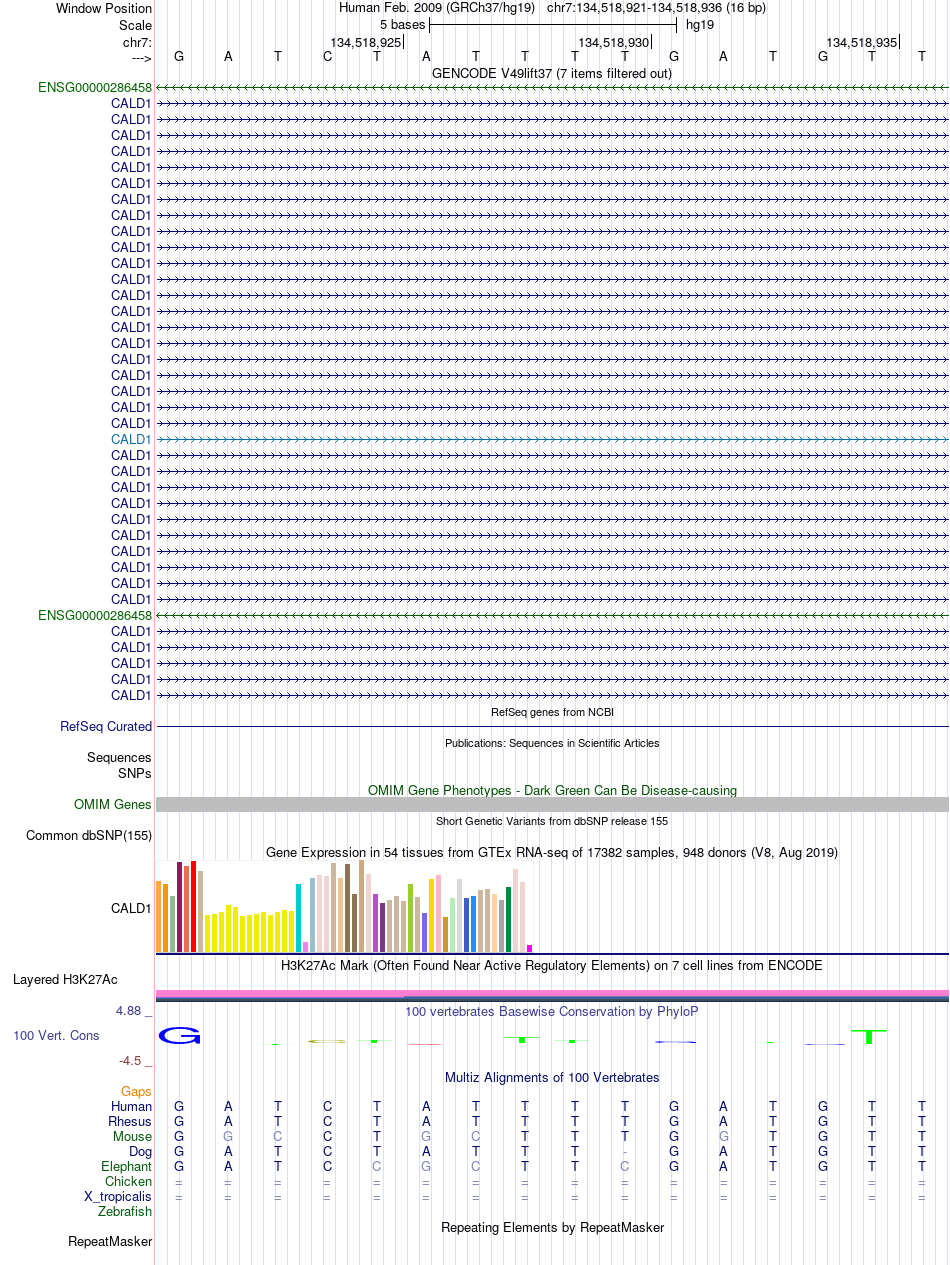This screenshot has width=950, height=1265.
Task: Click 'Repeating Elements by RepeatMasker' title
Action: (552, 1228)
